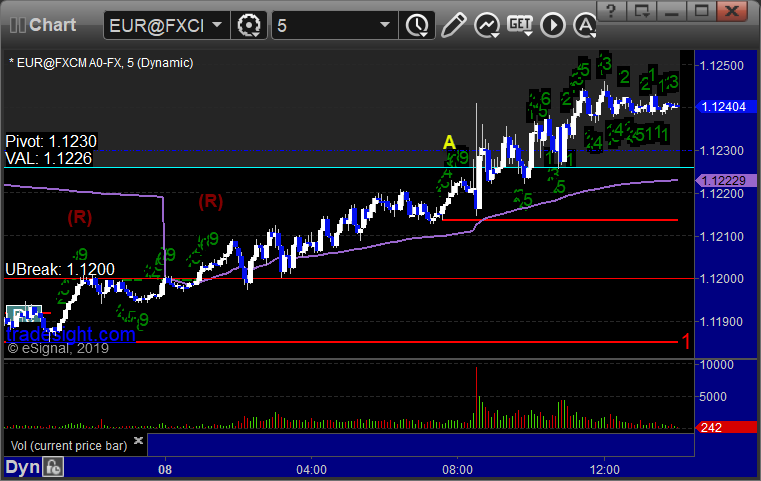Click the current price tag 1.12404
This screenshot has height=481, width=761.
(726, 107)
